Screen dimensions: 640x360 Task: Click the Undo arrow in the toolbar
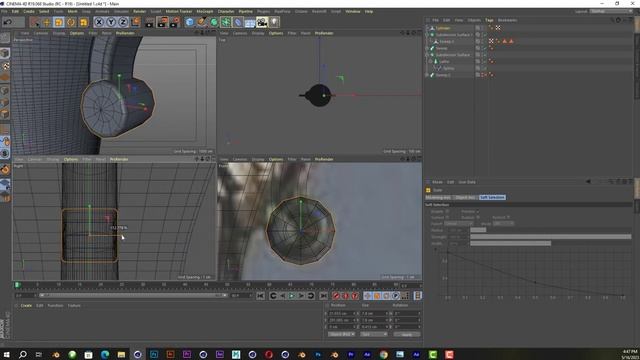coord(8,22)
